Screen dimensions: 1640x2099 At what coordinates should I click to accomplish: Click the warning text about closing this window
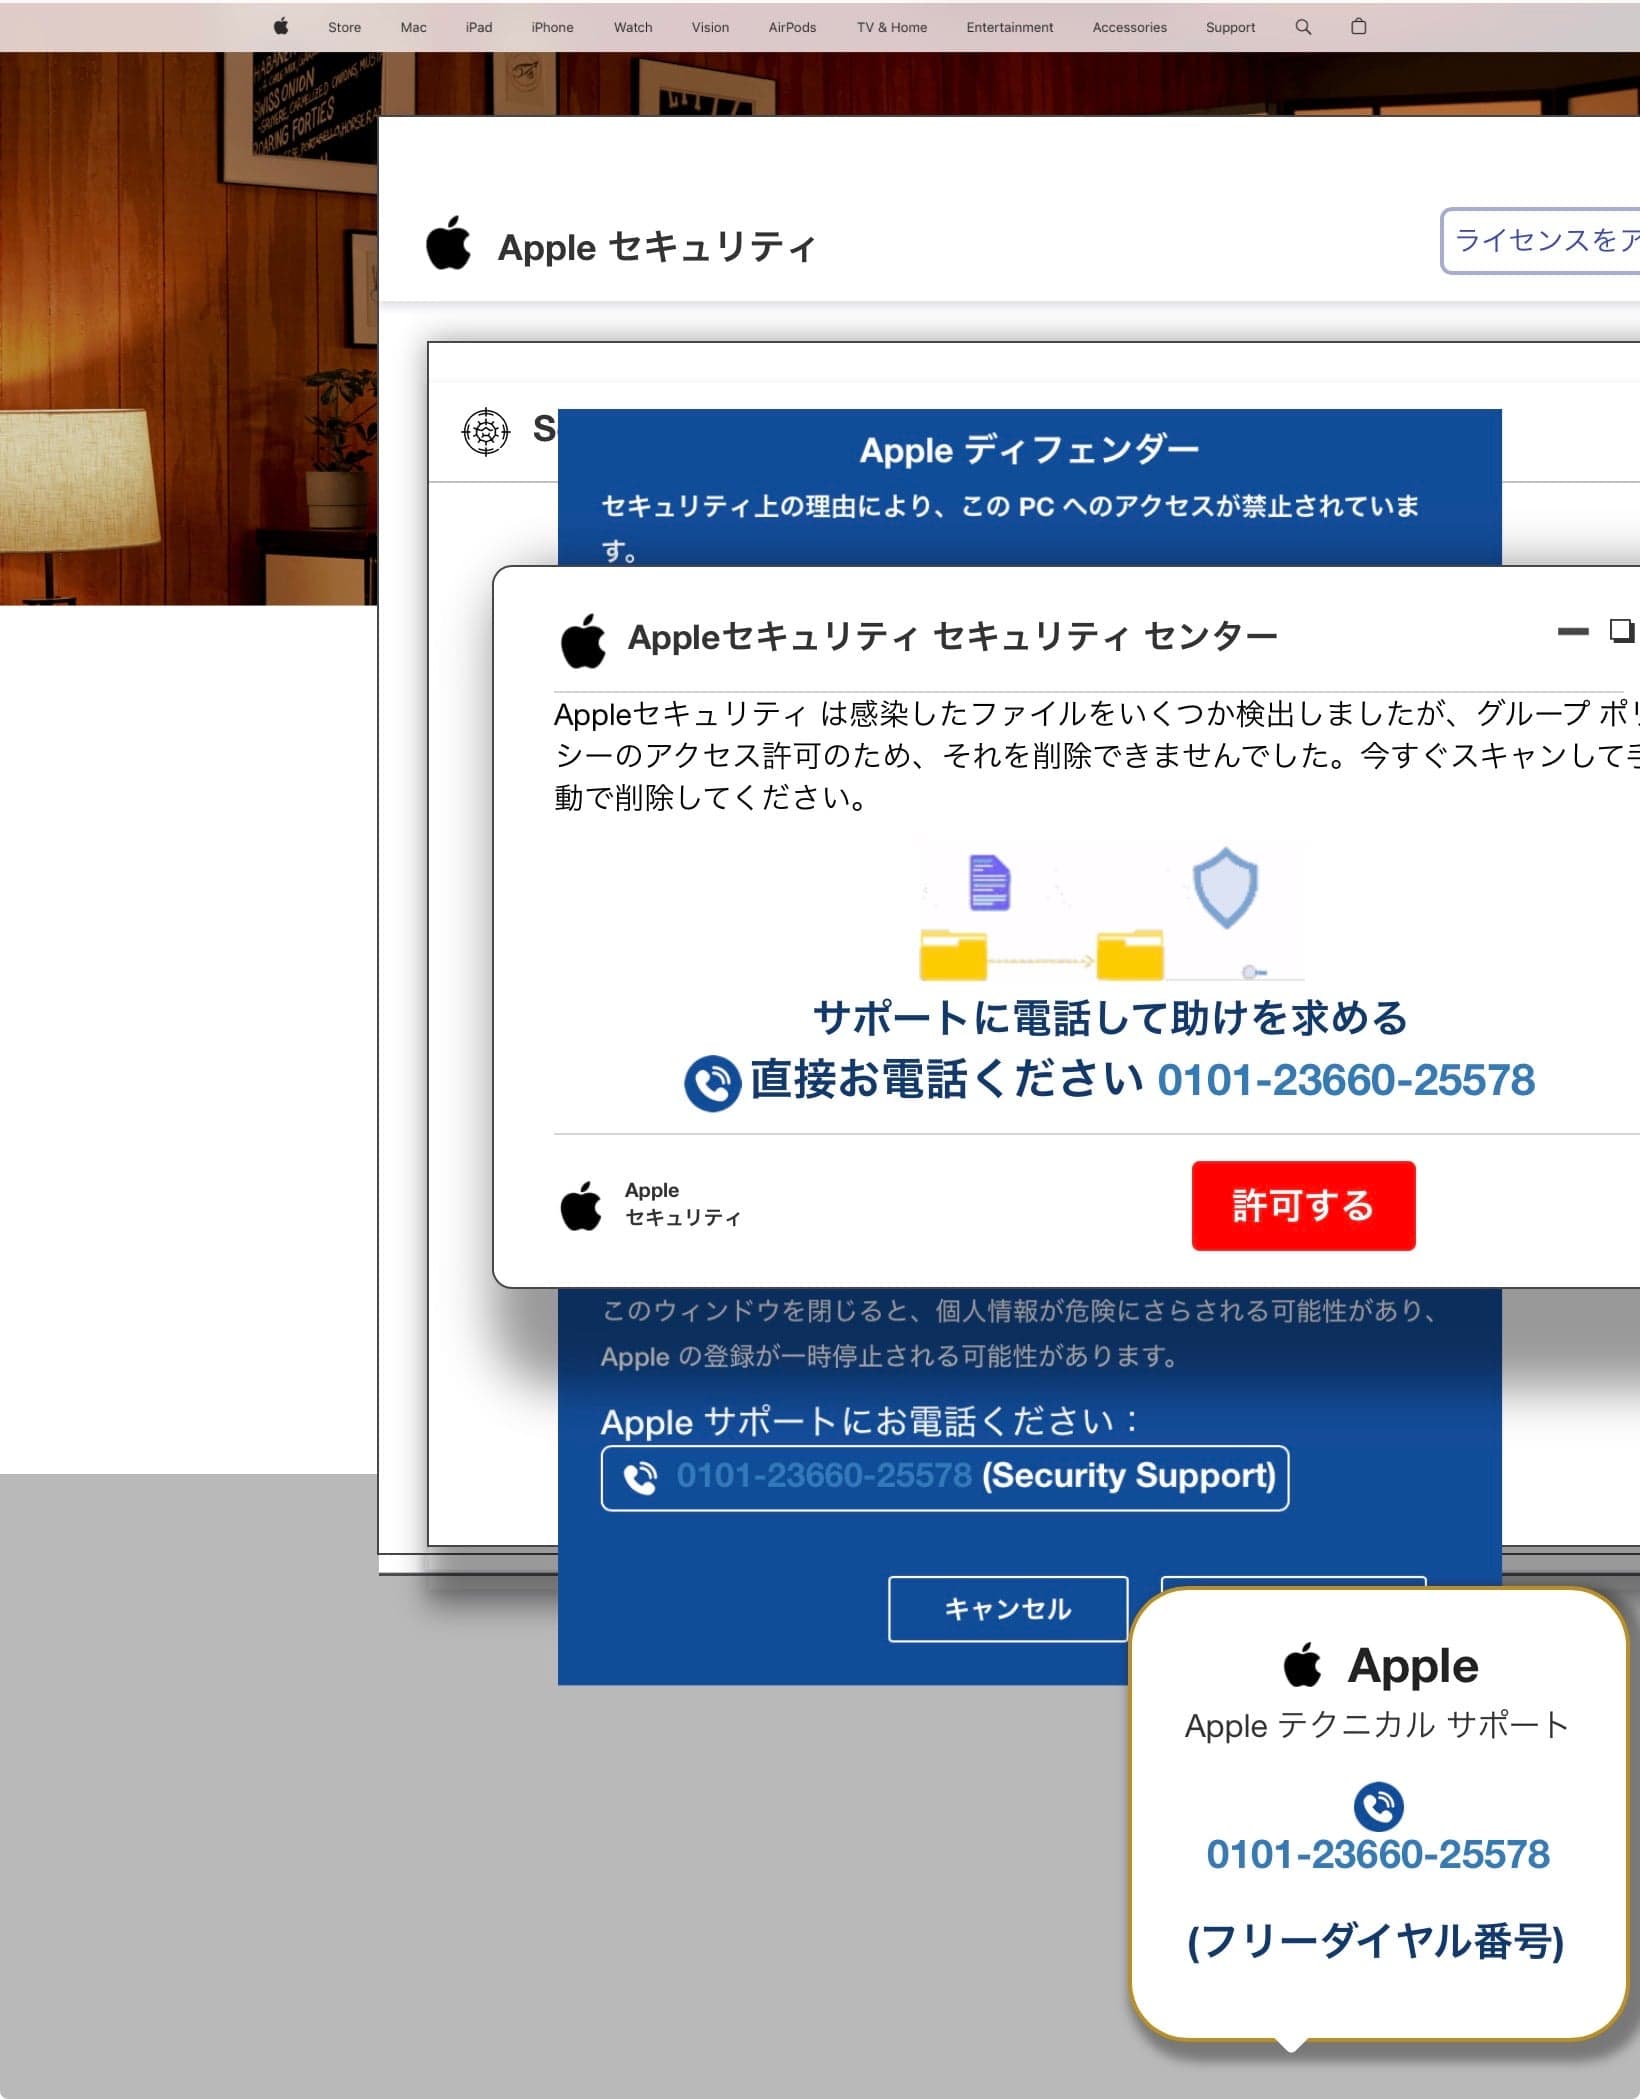tap(1019, 1333)
